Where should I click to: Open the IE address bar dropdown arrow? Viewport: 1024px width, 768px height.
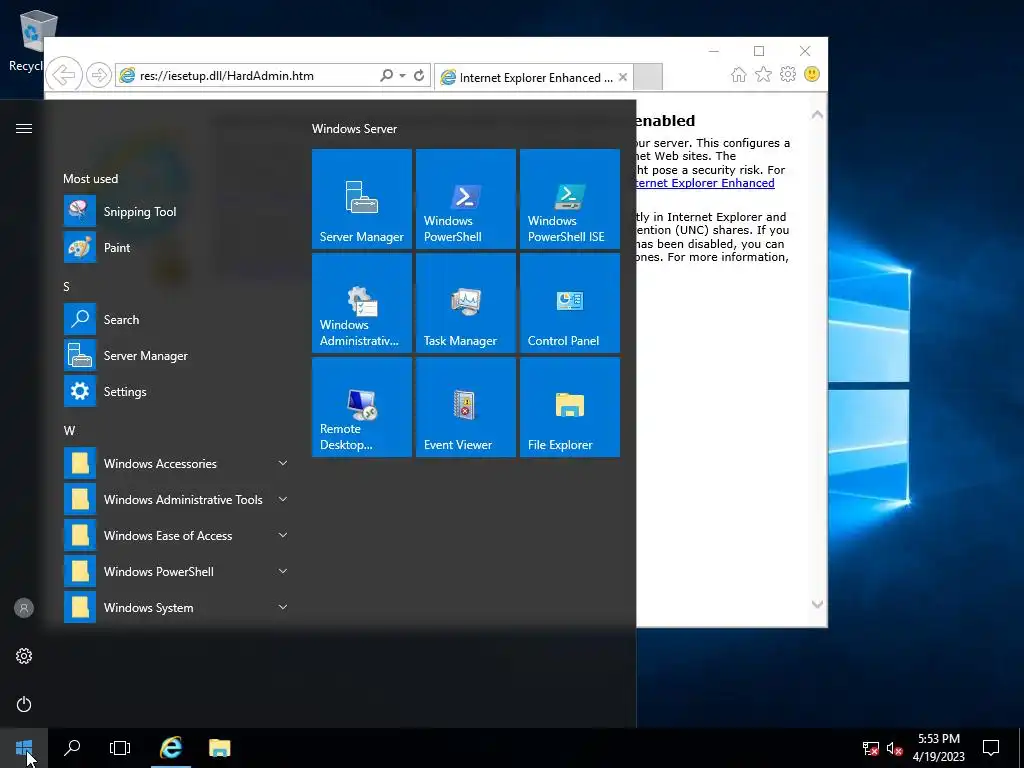click(x=402, y=75)
